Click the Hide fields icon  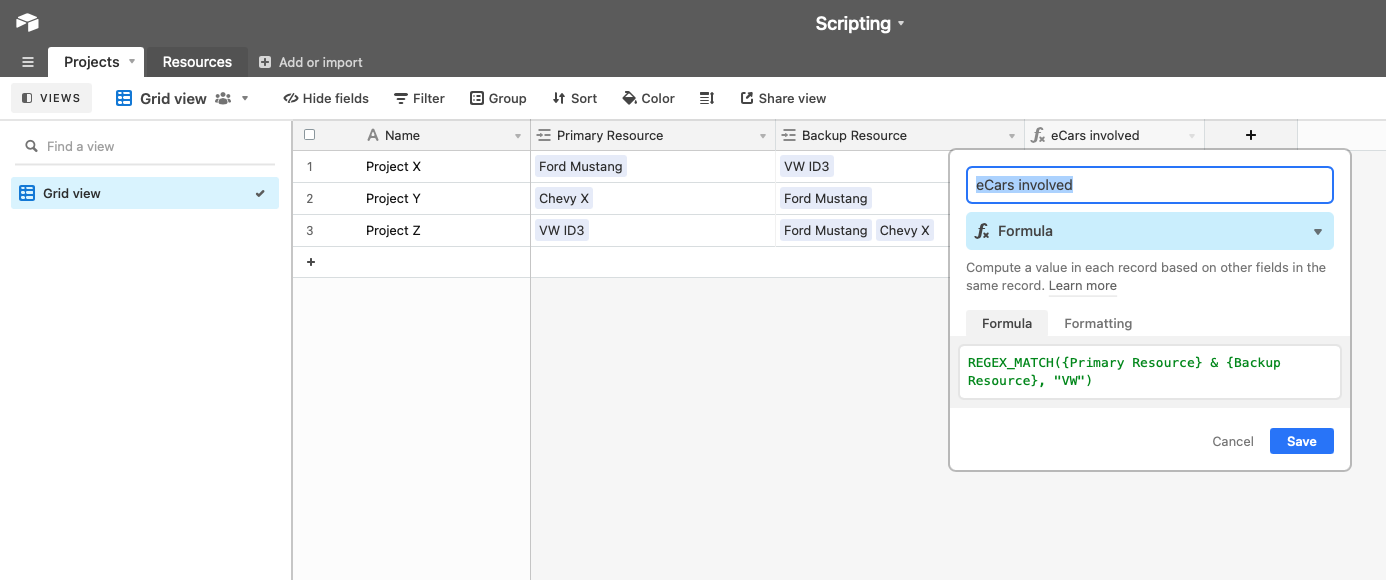coord(291,98)
